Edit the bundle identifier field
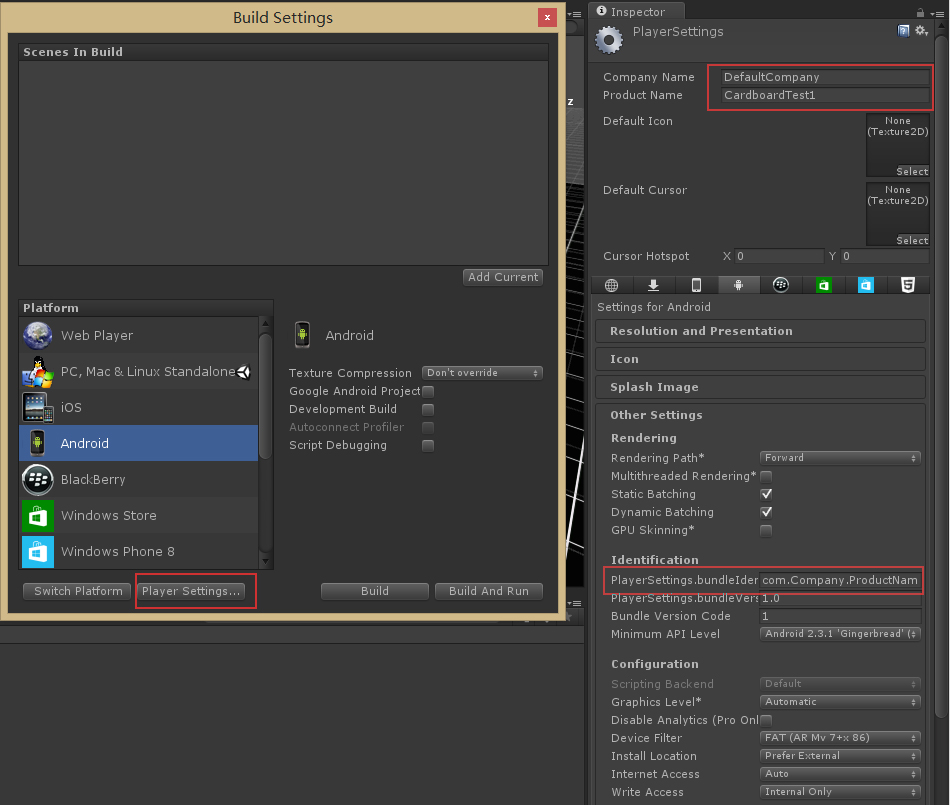The image size is (950, 805). (x=840, y=580)
